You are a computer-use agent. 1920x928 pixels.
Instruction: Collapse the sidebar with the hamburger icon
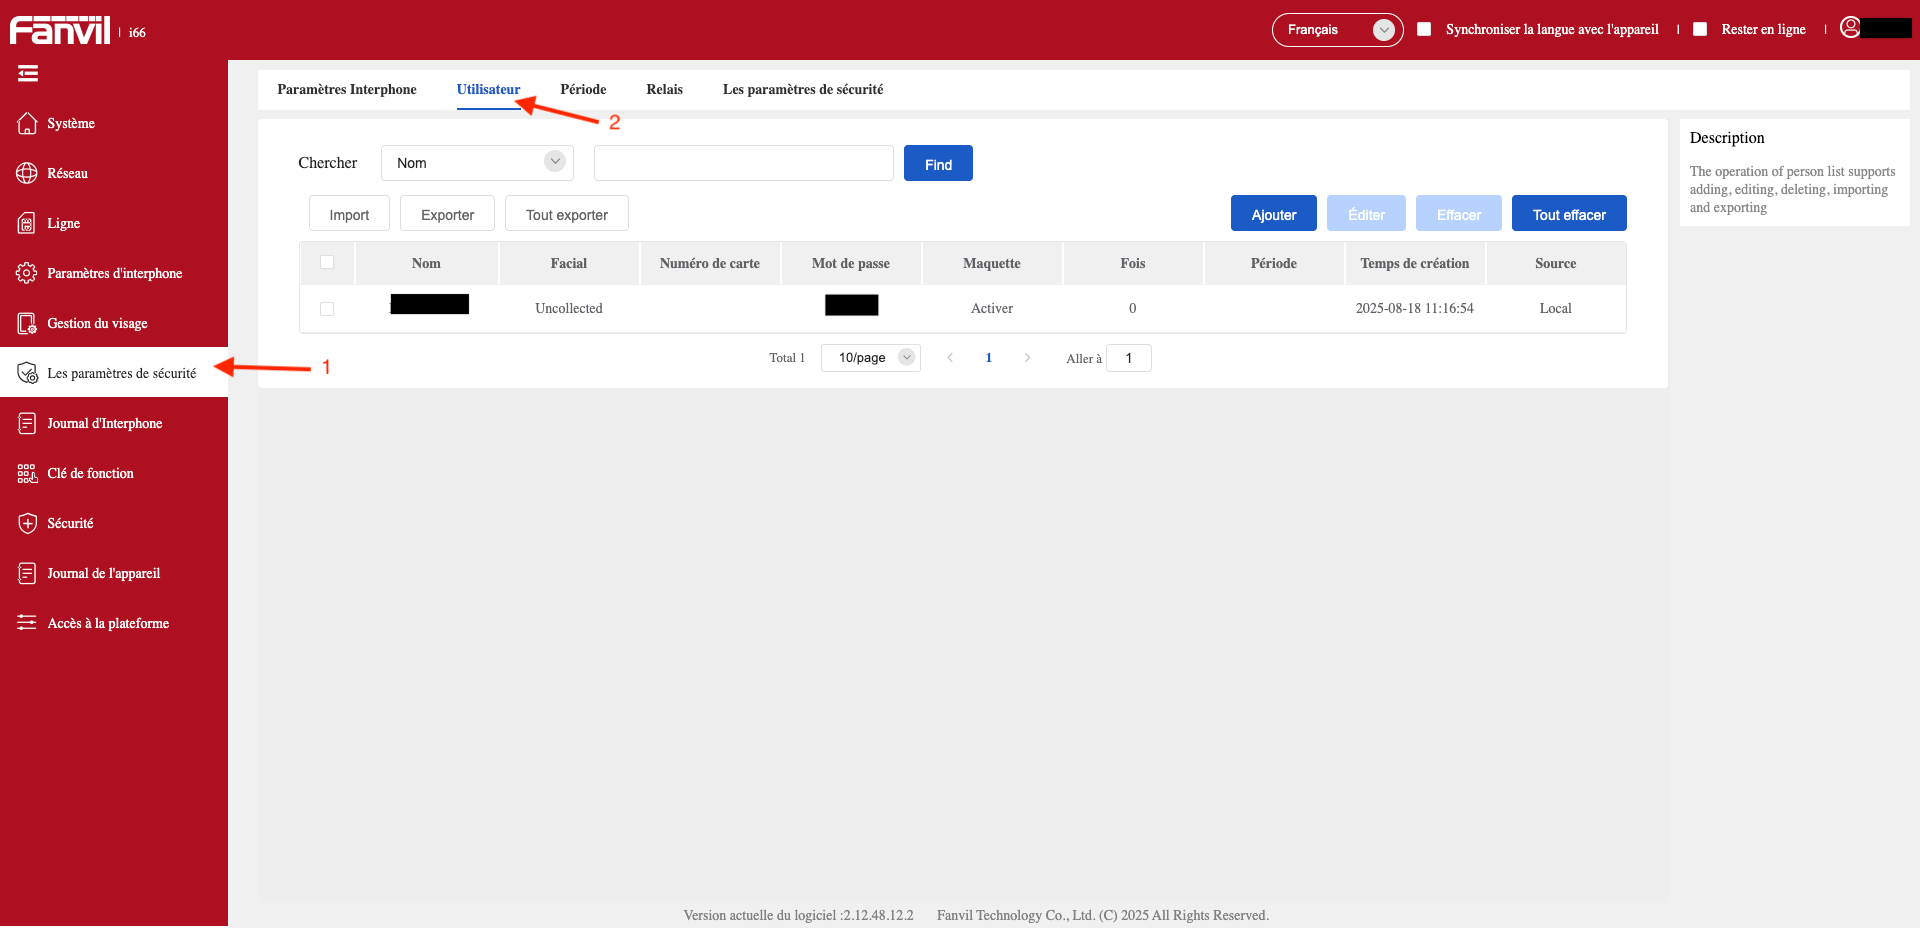[28, 73]
